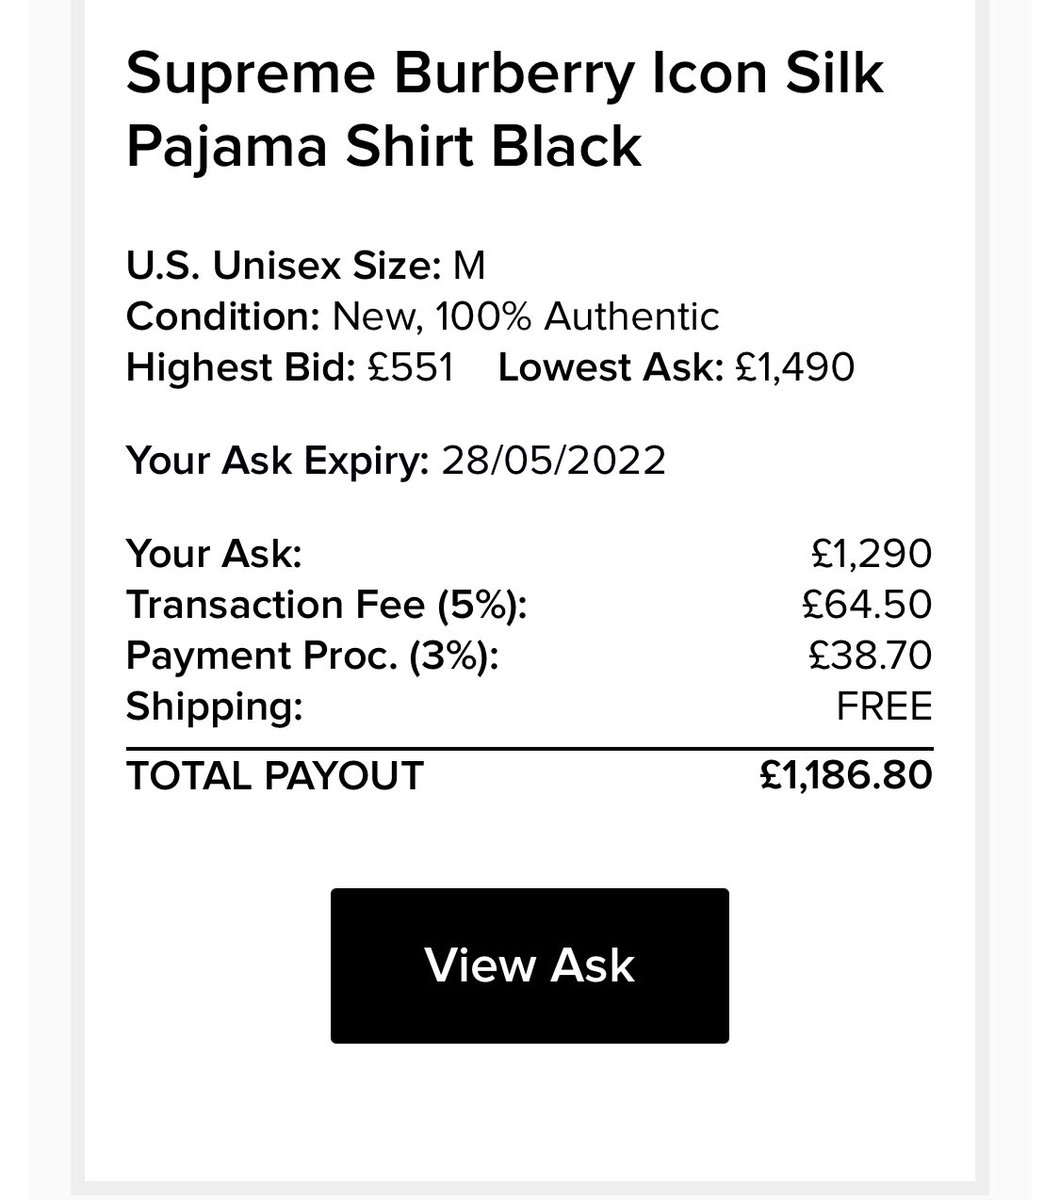1060x1200 pixels.
Task: Tap the transaction fee amount £64.50
Action: pos(867,604)
